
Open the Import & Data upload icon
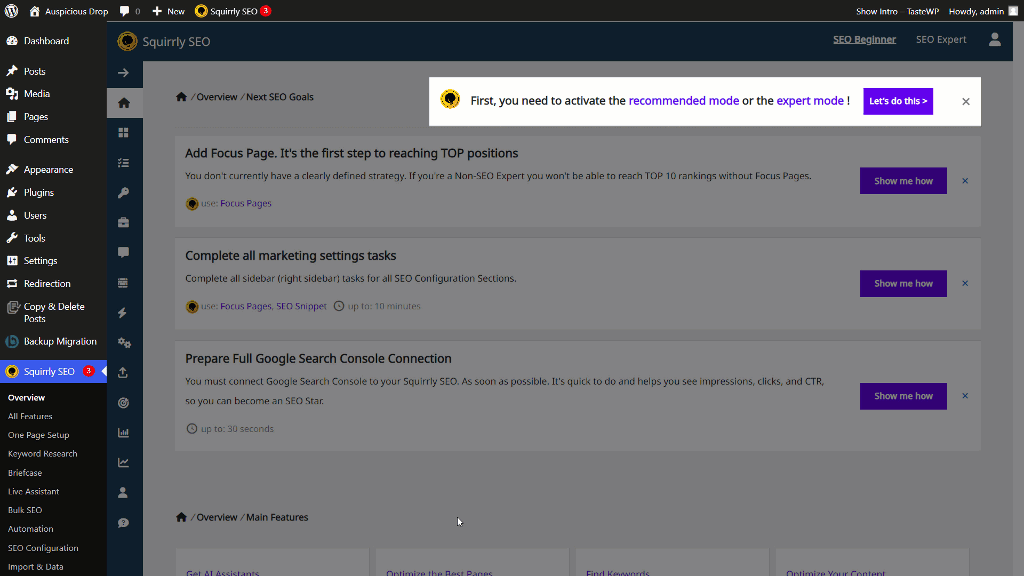point(123,372)
